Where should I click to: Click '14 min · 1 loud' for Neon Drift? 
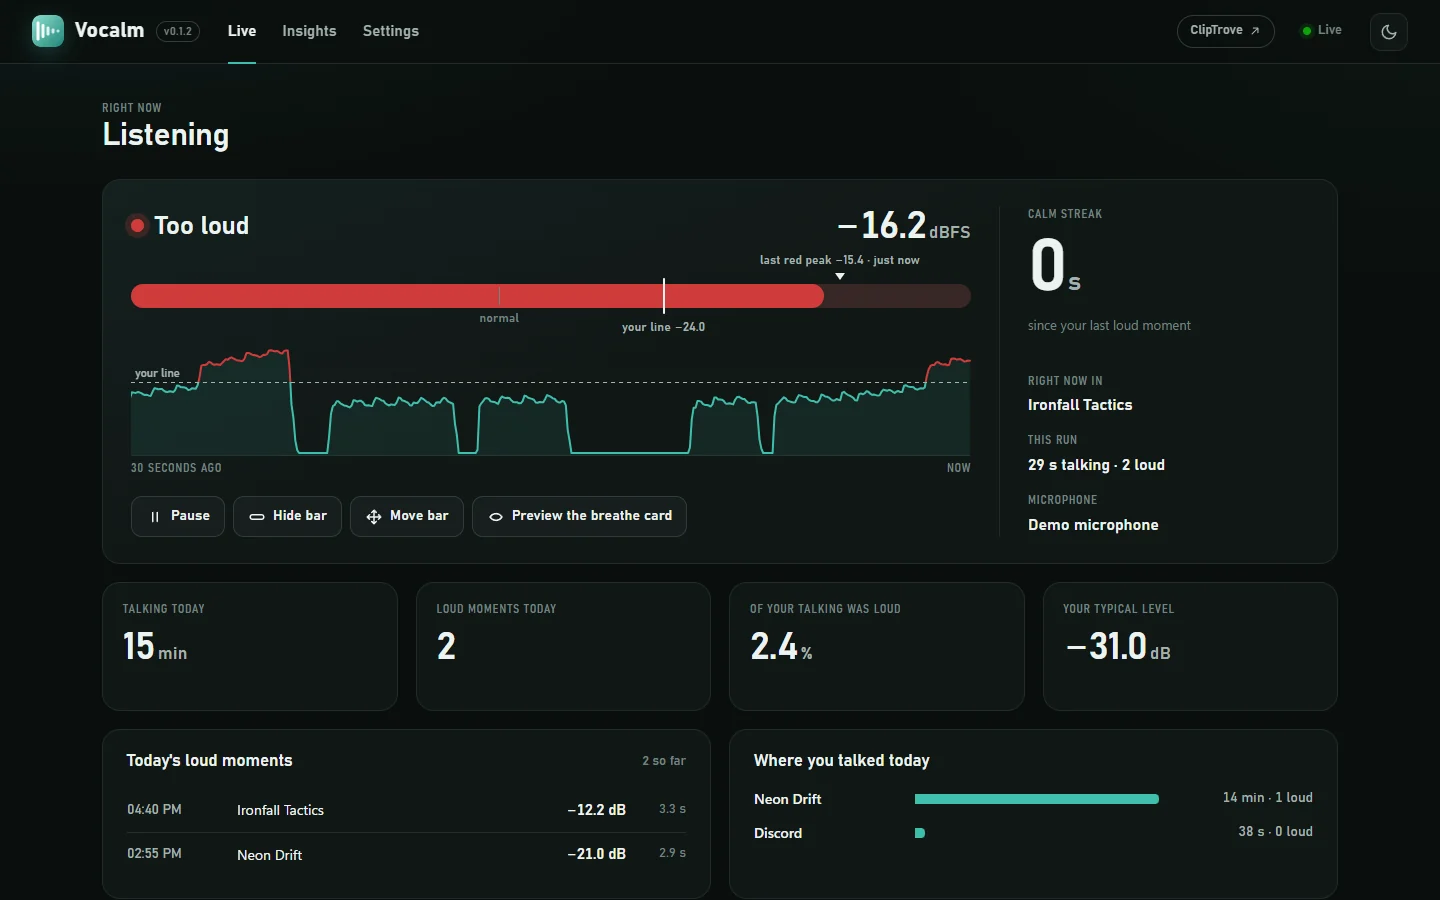(1268, 798)
